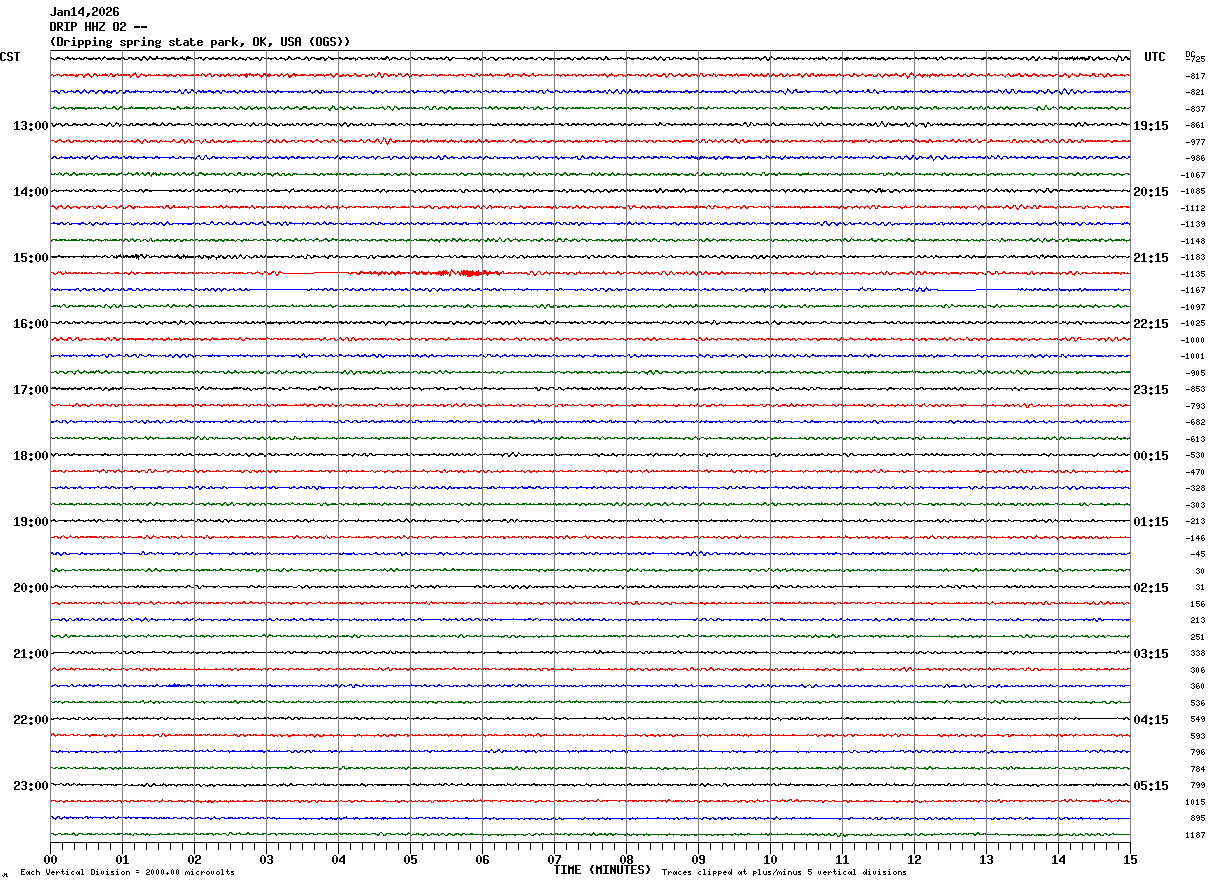Click the 02:15 UTC time label
Viewport: 1210px width, 886px height.
point(1151,588)
